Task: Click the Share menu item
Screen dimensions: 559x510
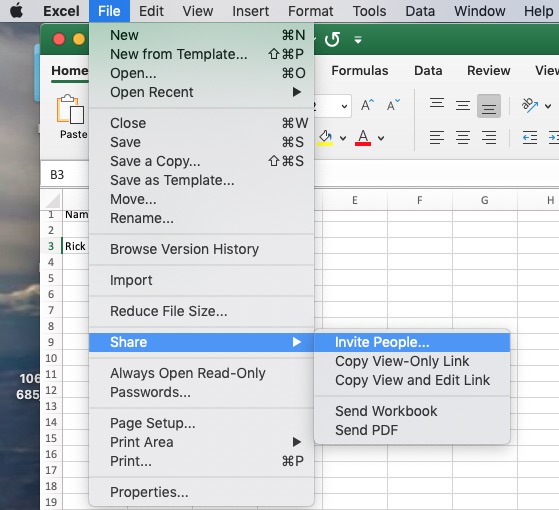Action: click(201, 342)
